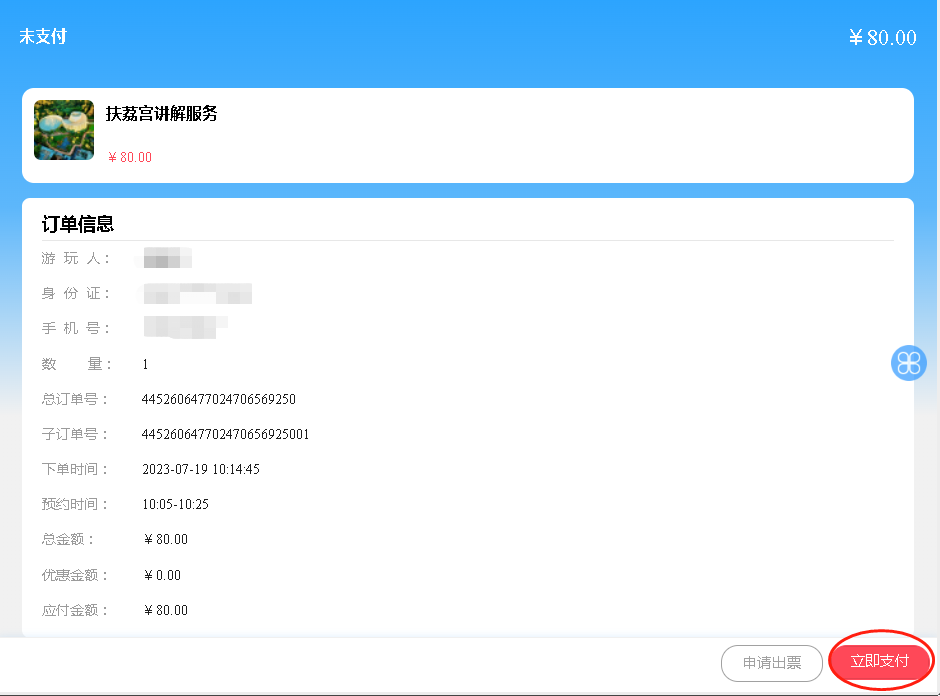The width and height of the screenshot is (940, 696).
Task: Click the 身份证 label
Action: pyautogui.click(x=76, y=293)
